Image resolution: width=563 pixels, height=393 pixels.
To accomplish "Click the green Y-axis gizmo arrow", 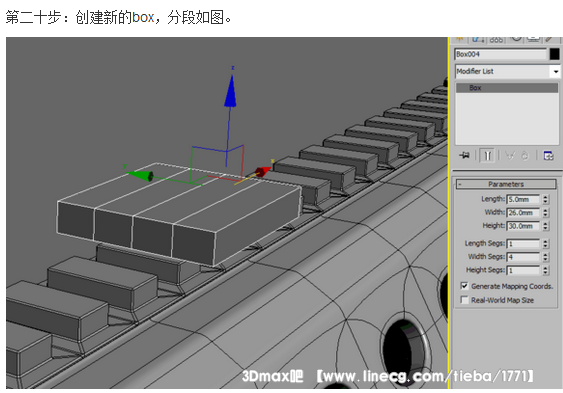I will 141,176.
